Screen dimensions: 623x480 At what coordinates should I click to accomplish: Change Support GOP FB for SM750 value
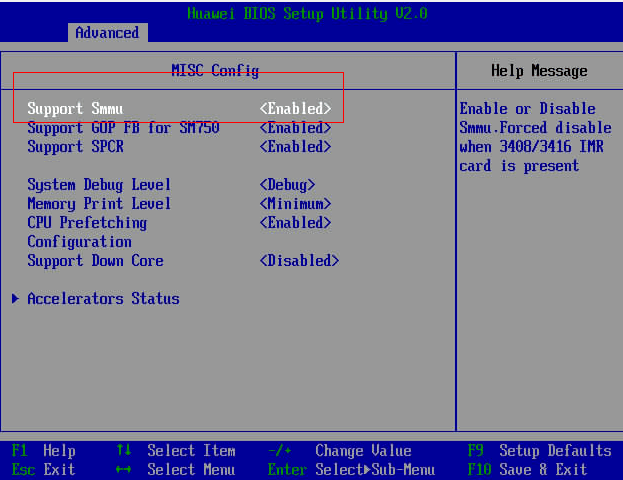pos(295,128)
